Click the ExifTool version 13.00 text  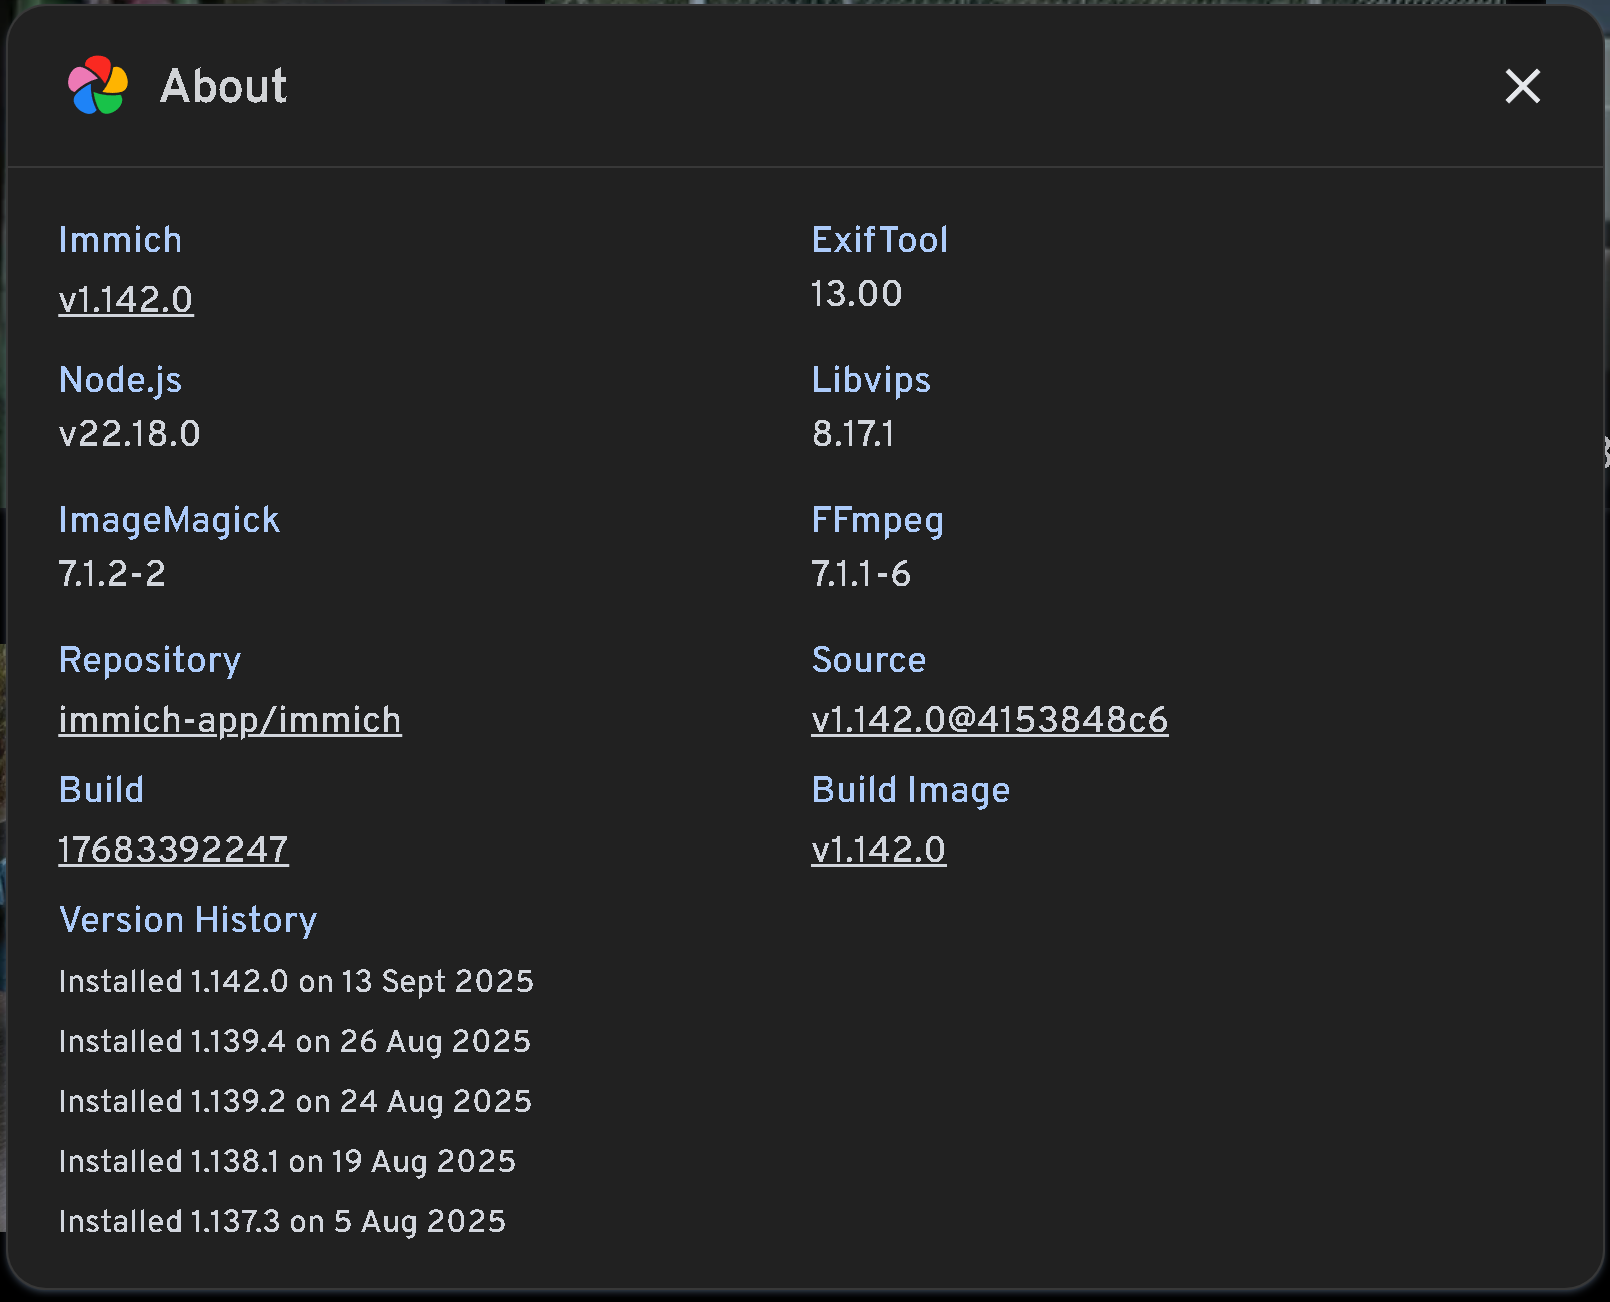click(x=856, y=294)
